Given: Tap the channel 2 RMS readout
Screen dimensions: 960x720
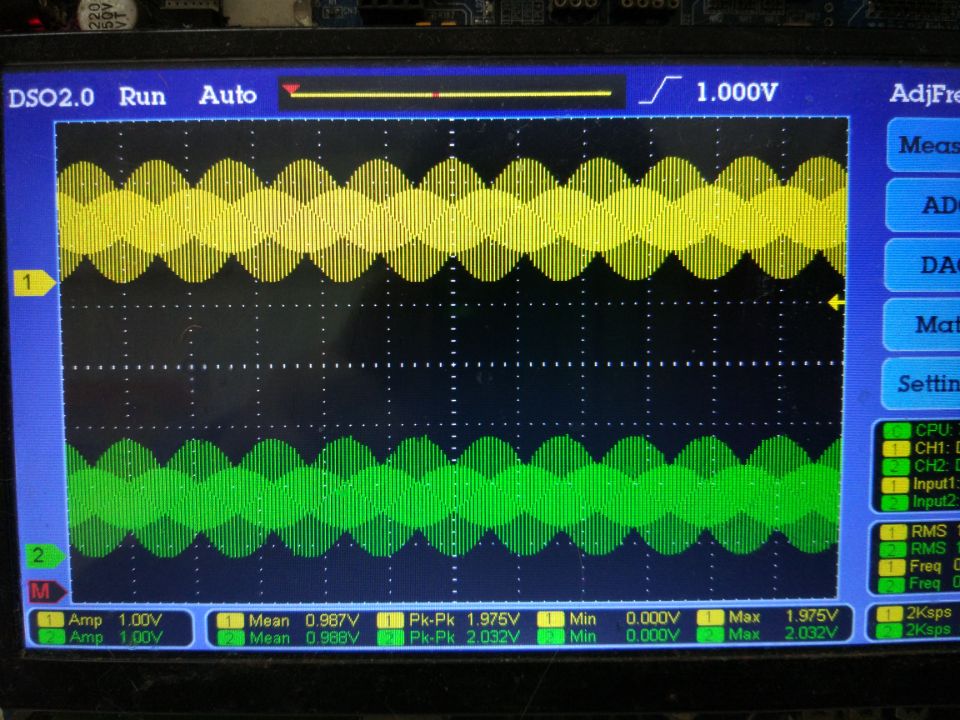Looking at the screenshot, I should (918, 549).
